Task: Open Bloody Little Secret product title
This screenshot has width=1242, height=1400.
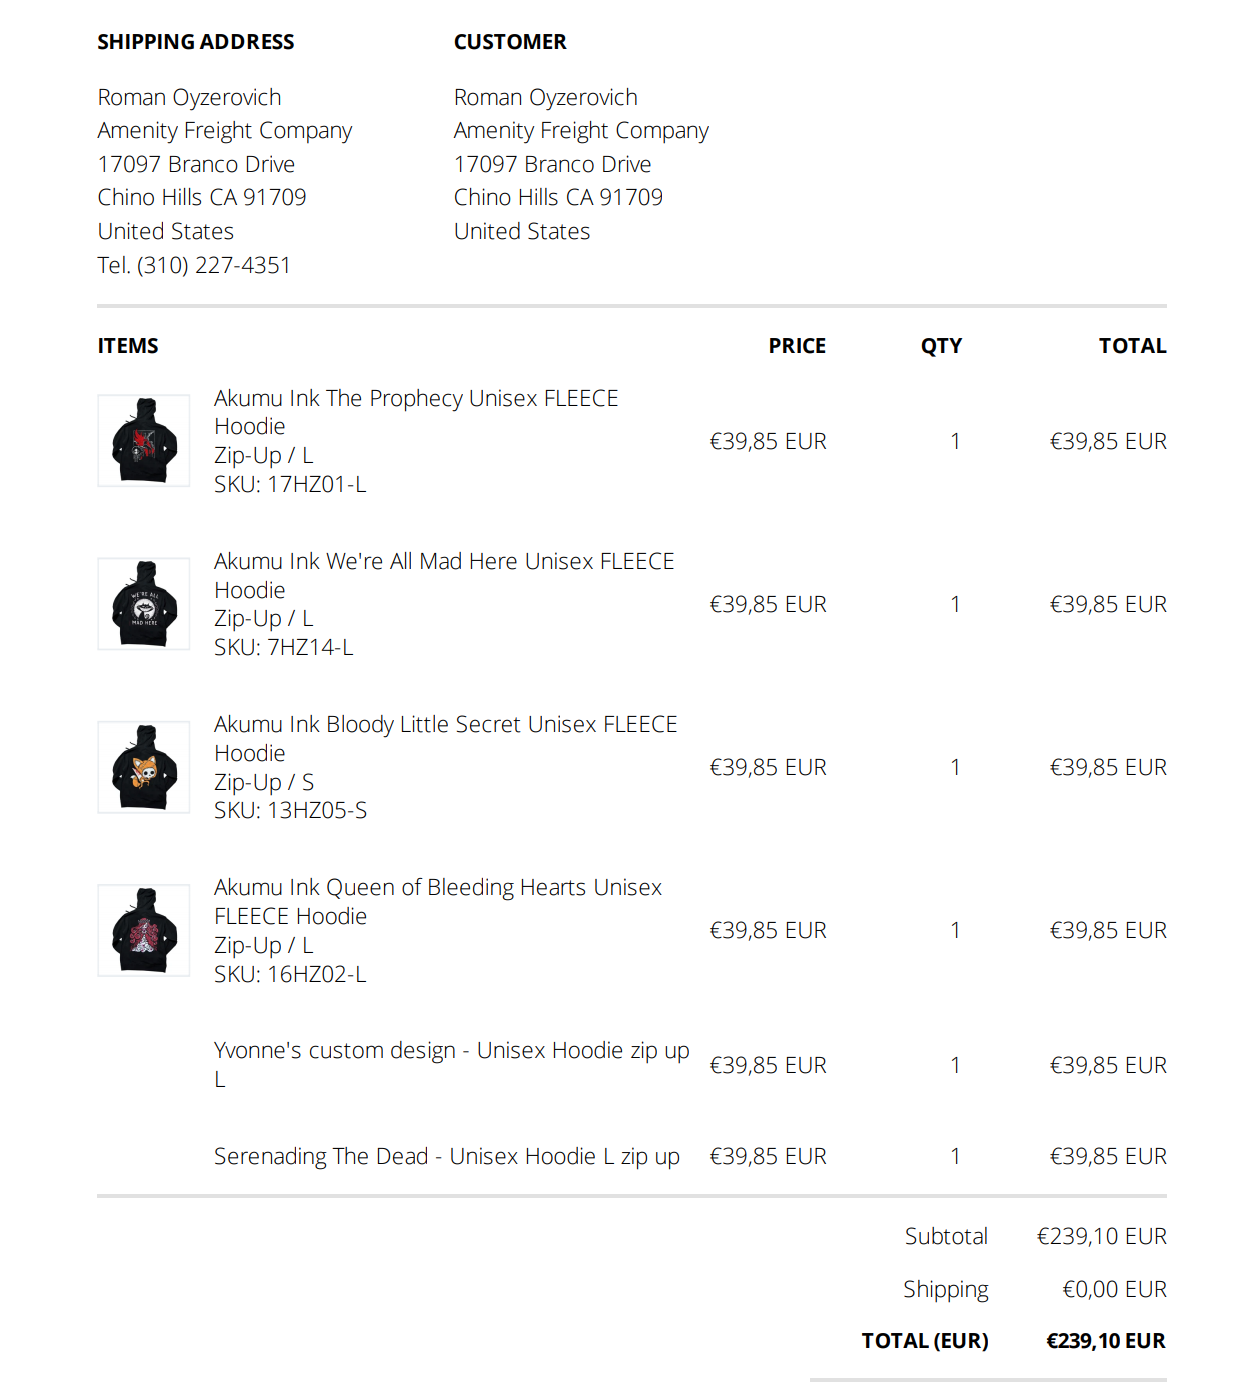Action: point(445,725)
